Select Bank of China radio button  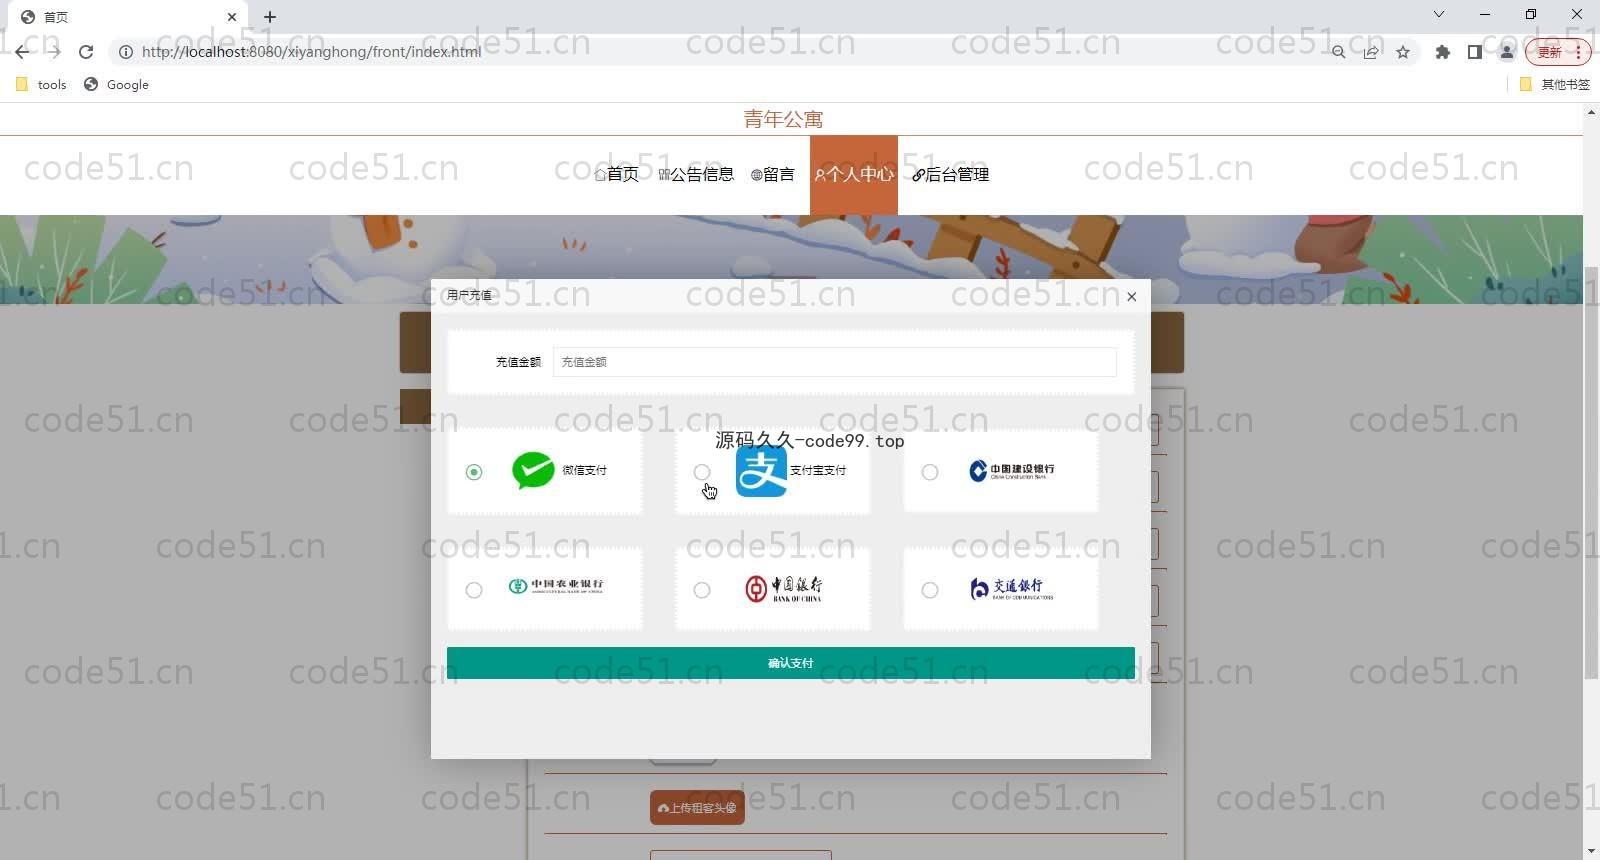click(702, 590)
